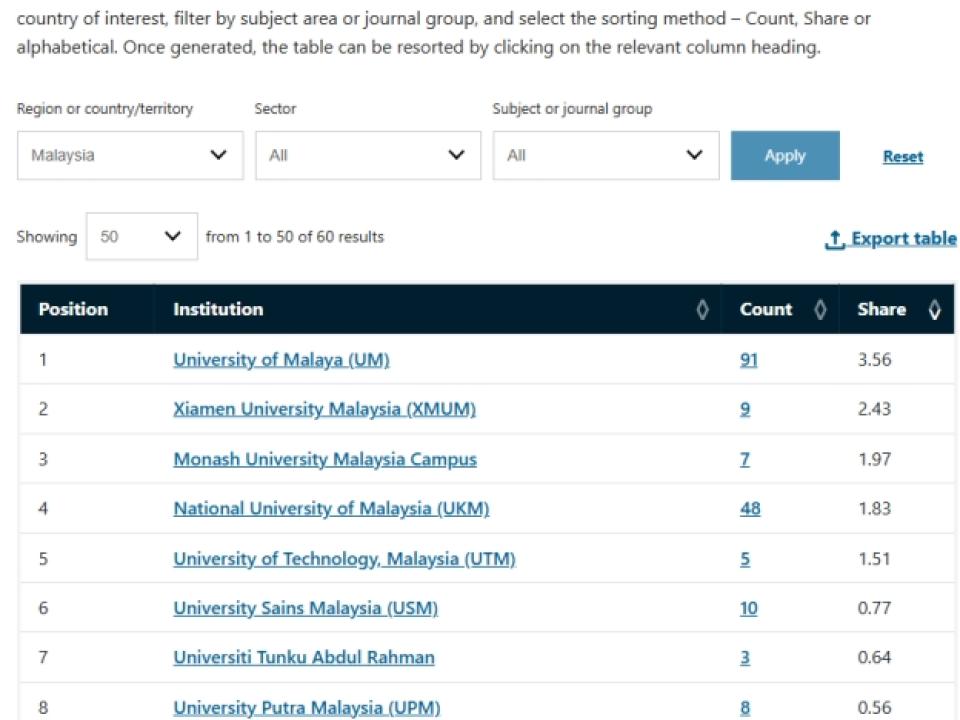The width and height of the screenshot is (960, 720).
Task: Click the 'from 1 to 50 of 60 results' text
Action: click(x=294, y=237)
